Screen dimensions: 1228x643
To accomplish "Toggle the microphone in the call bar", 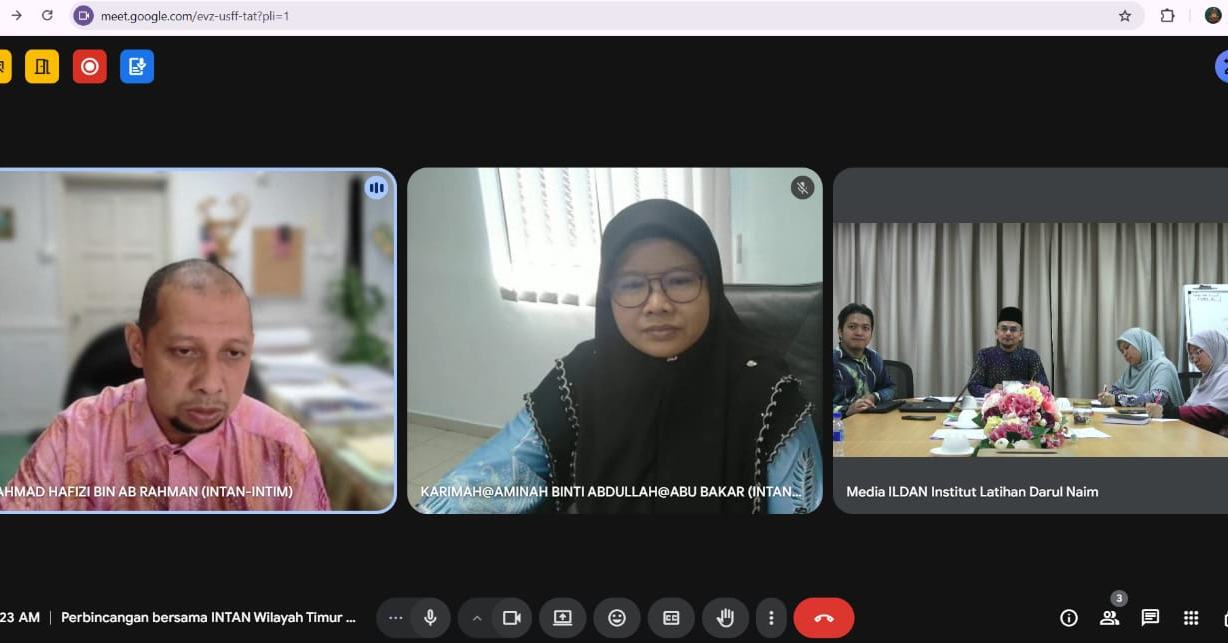I will tap(430, 618).
